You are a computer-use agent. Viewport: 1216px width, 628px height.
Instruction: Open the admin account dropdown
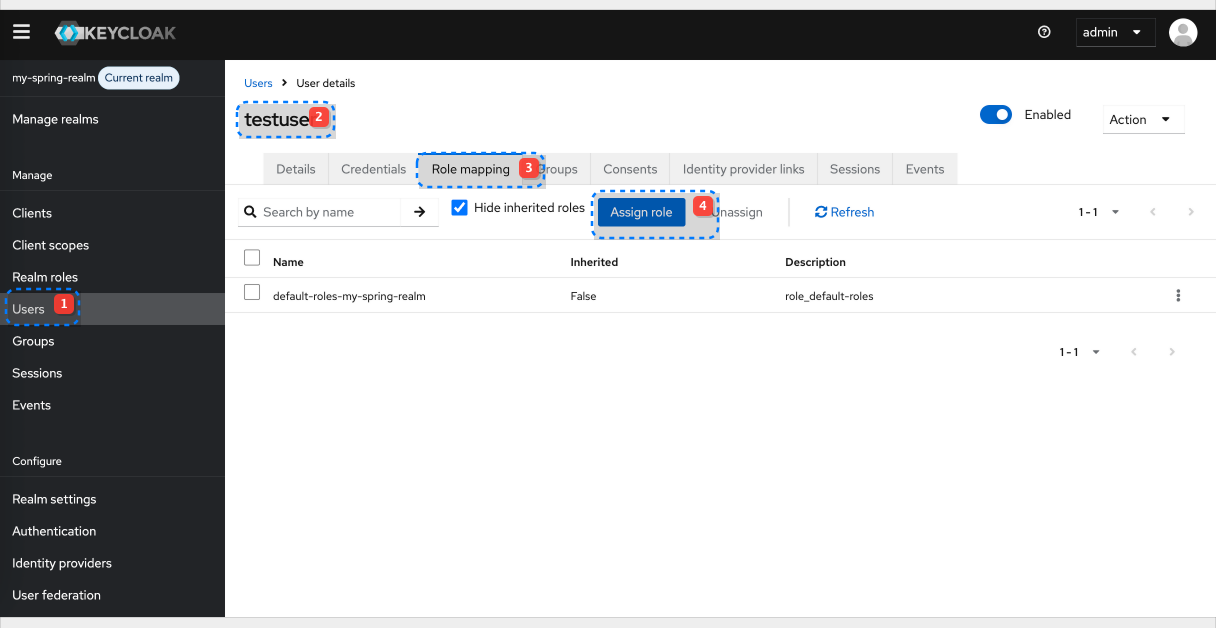(1115, 32)
